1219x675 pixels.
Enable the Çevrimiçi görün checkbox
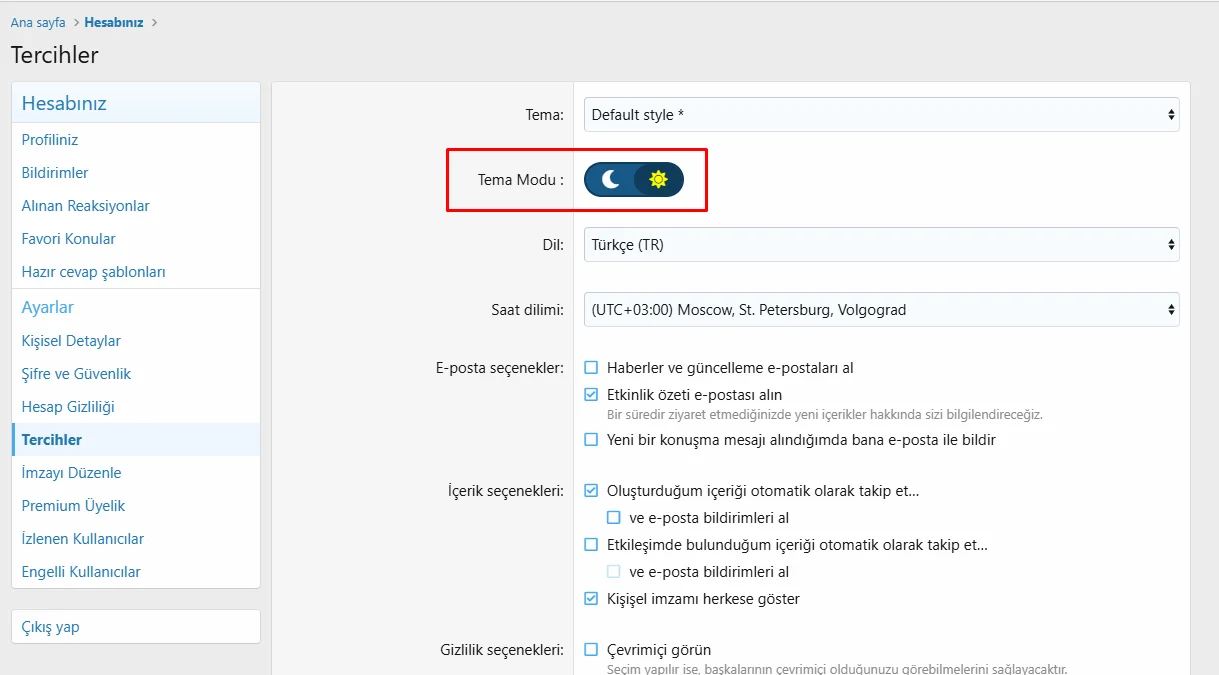(x=591, y=650)
